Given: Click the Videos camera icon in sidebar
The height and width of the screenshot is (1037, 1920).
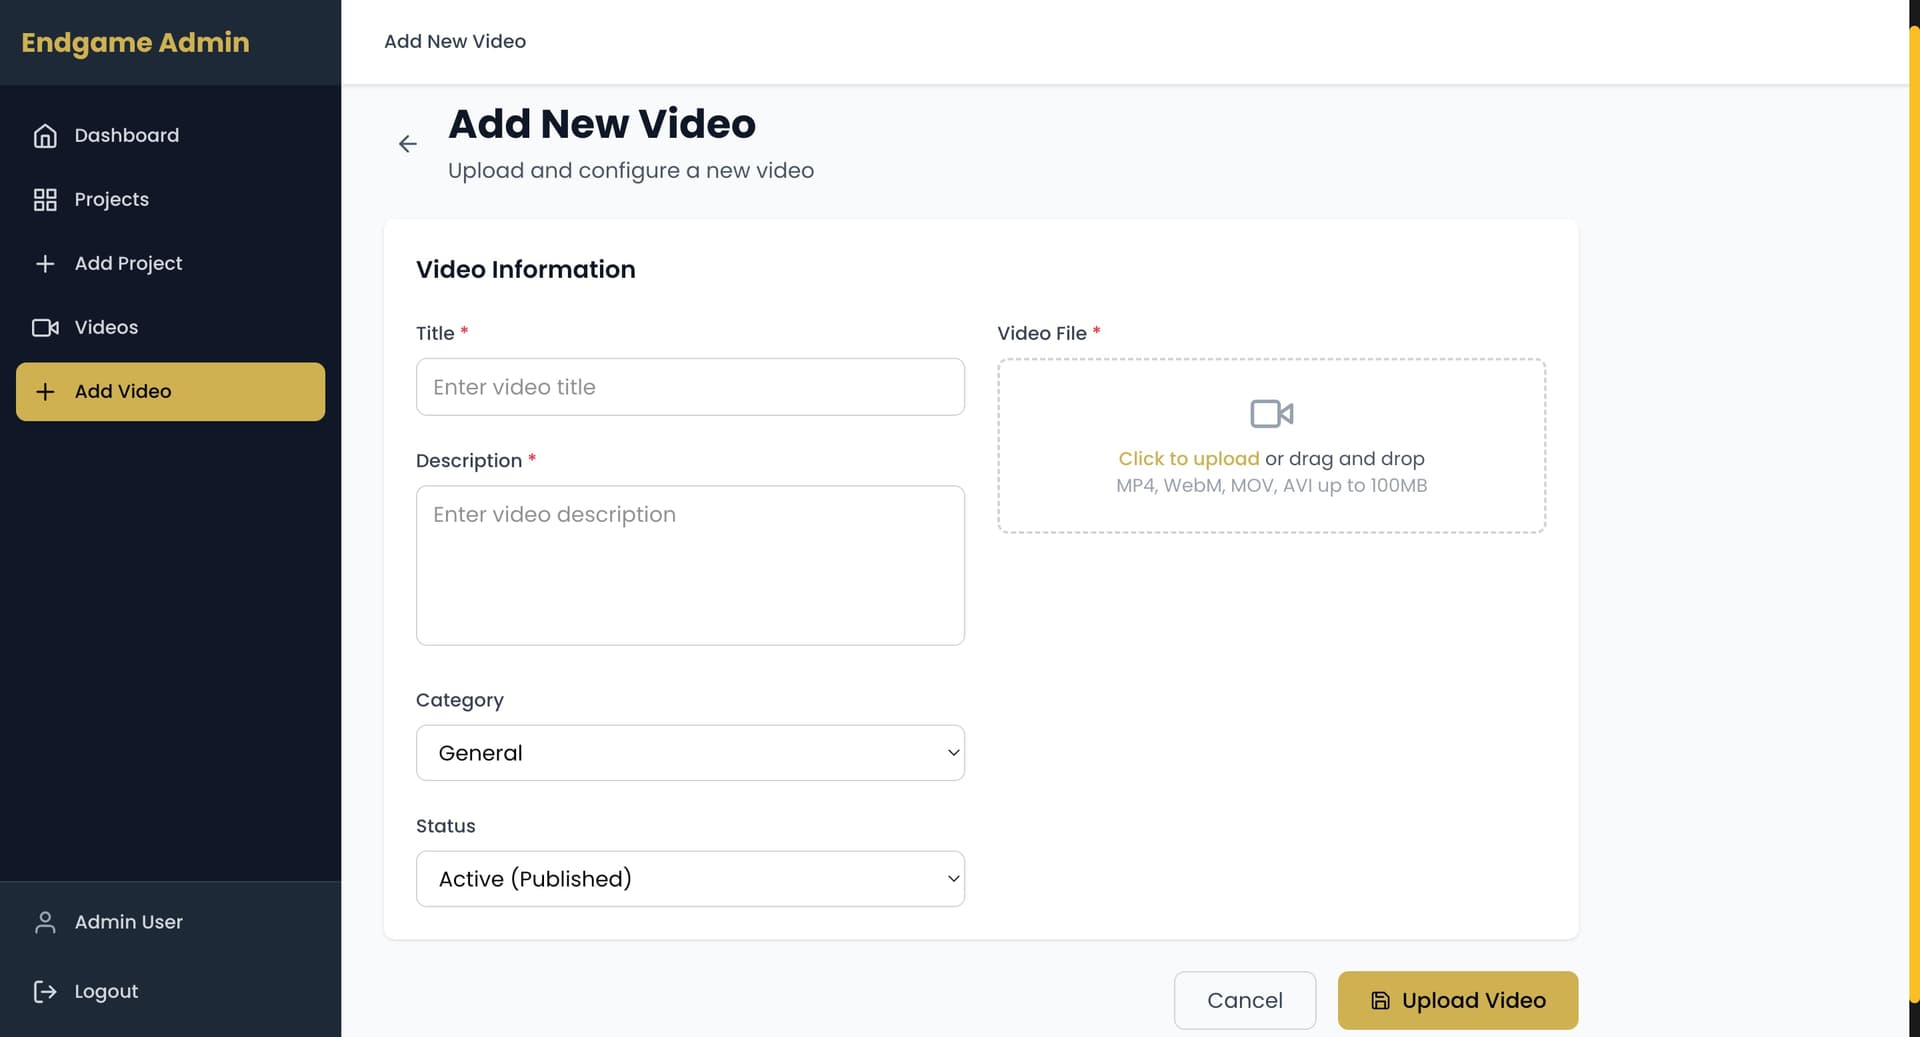Looking at the screenshot, I should pos(45,328).
